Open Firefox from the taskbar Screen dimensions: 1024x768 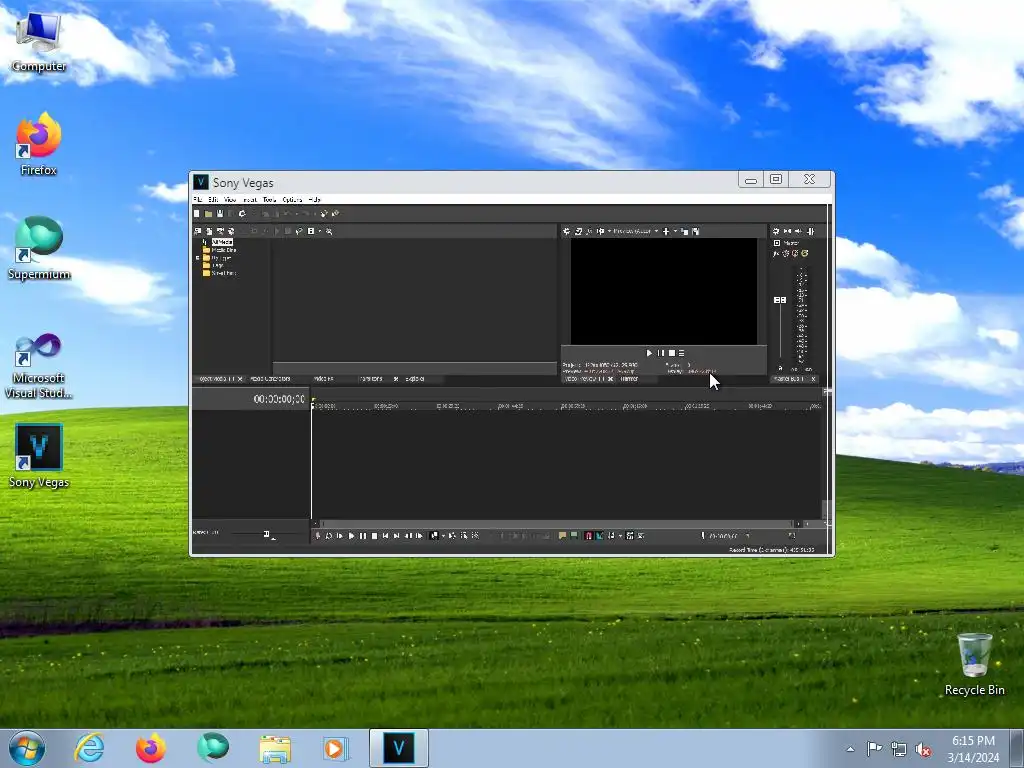(150, 748)
